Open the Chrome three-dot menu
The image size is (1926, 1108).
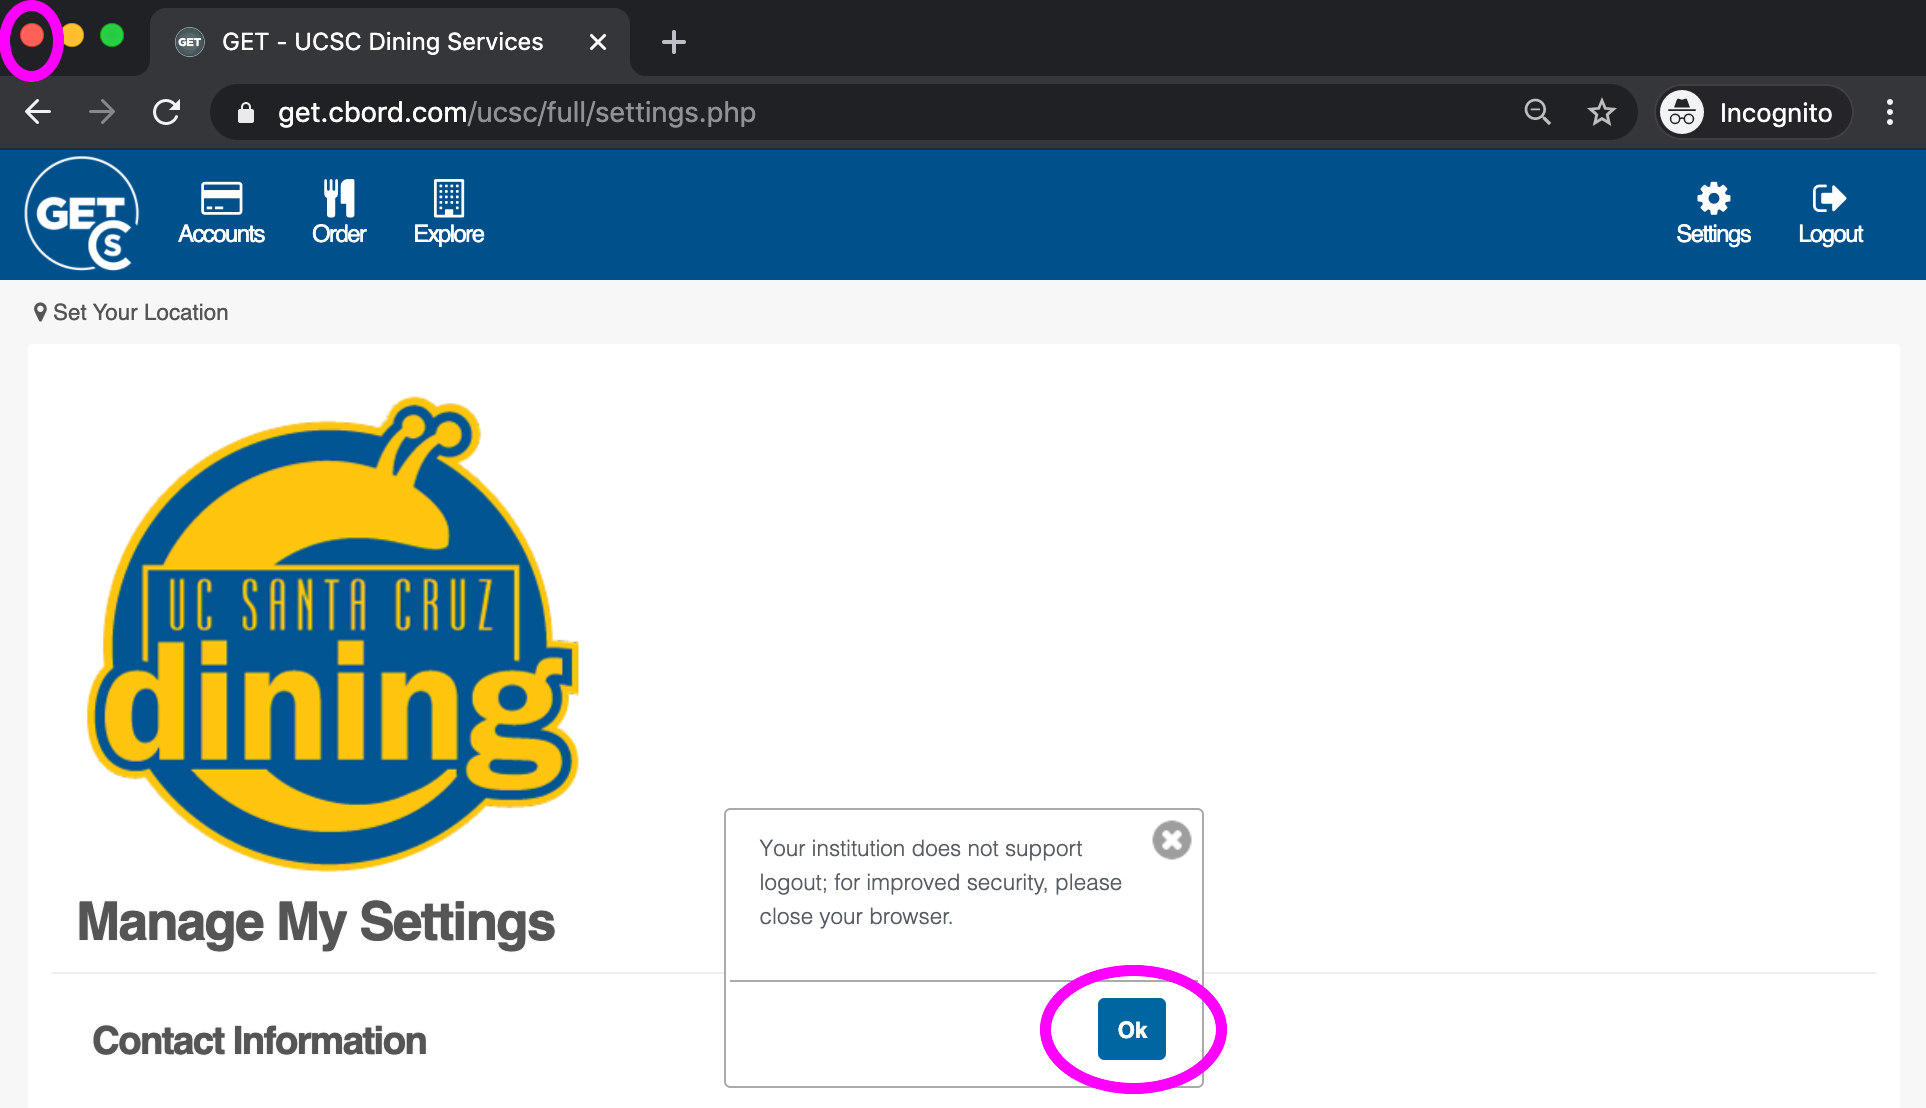[1889, 112]
